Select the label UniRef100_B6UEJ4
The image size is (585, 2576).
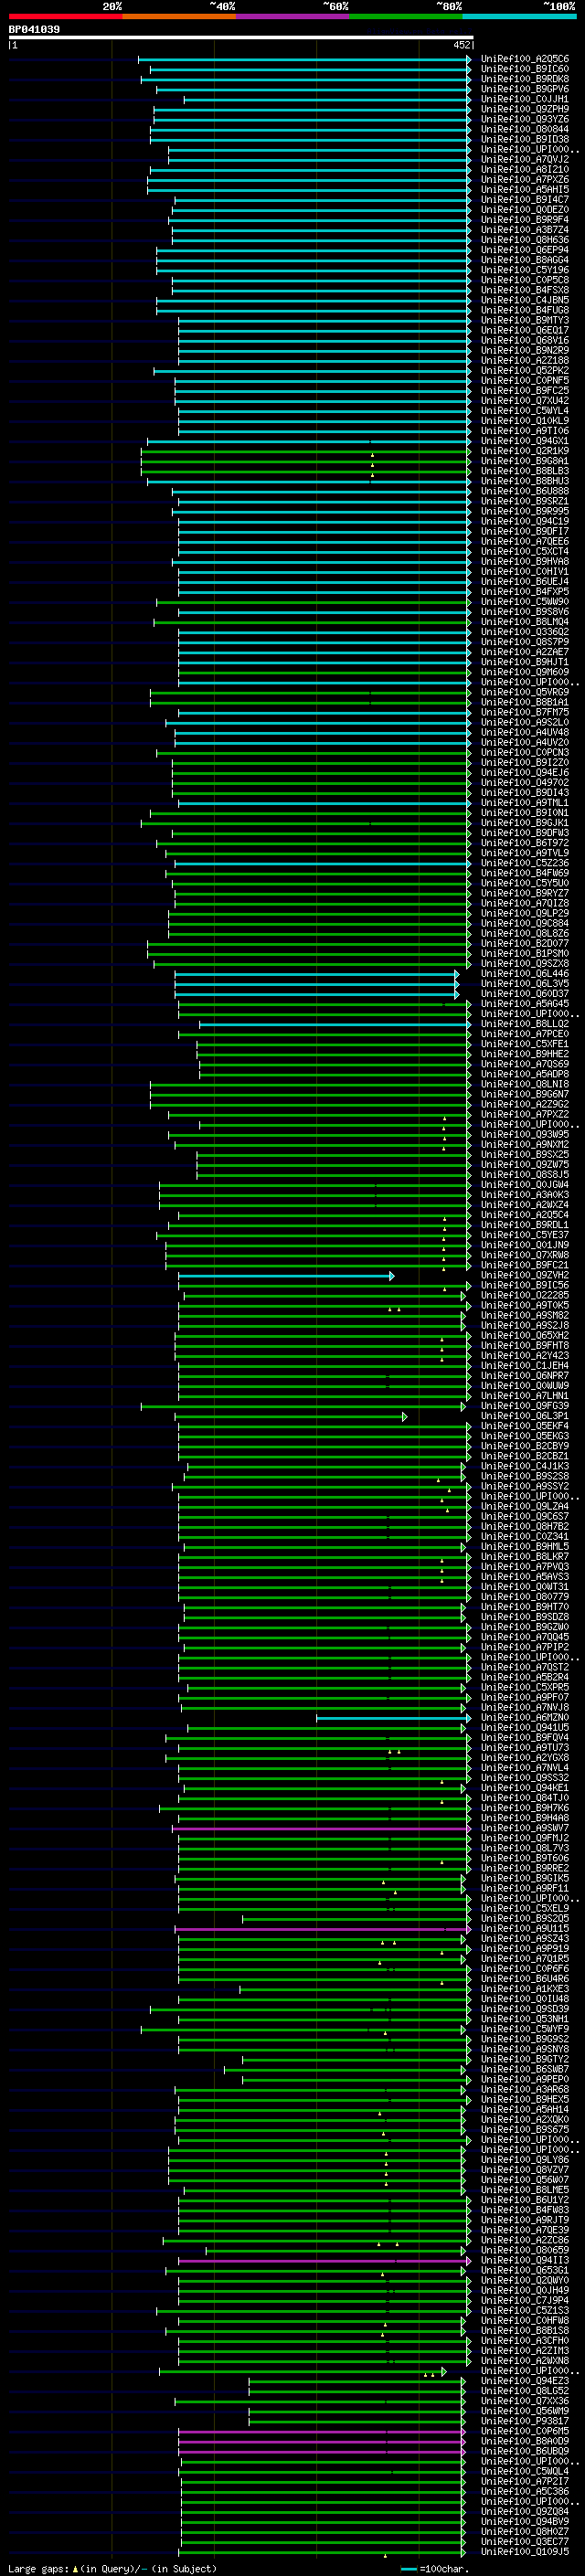coord(525,582)
